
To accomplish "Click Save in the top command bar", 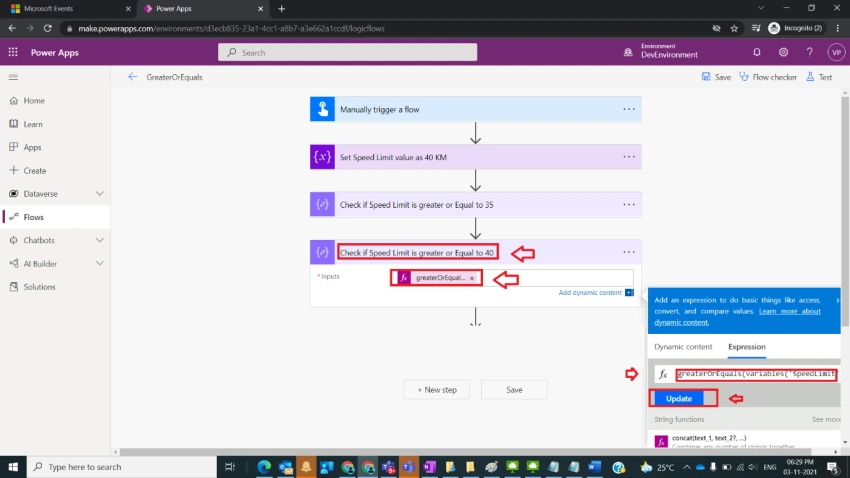I will 716,77.
